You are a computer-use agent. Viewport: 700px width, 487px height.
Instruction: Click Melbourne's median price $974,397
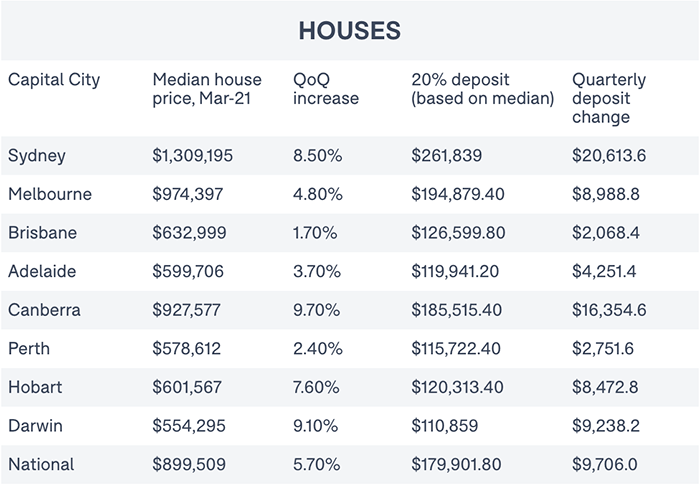pyautogui.click(x=189, y=193)
